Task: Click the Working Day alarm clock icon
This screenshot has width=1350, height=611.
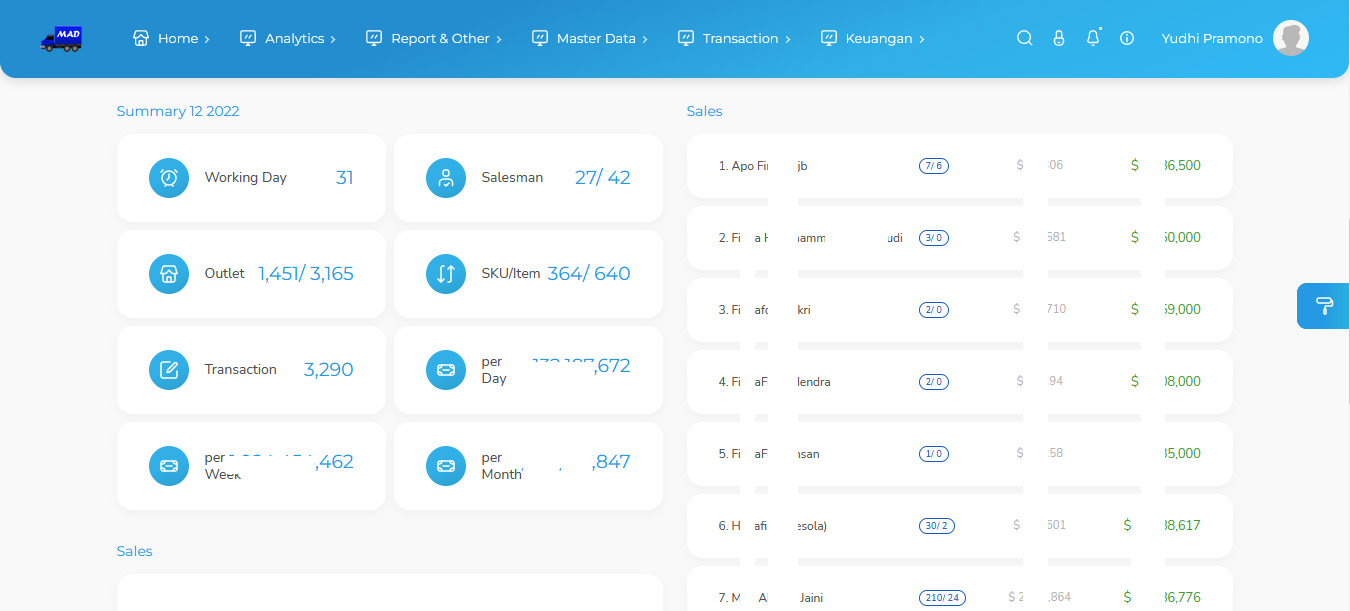Action: (x=169, y=178)
